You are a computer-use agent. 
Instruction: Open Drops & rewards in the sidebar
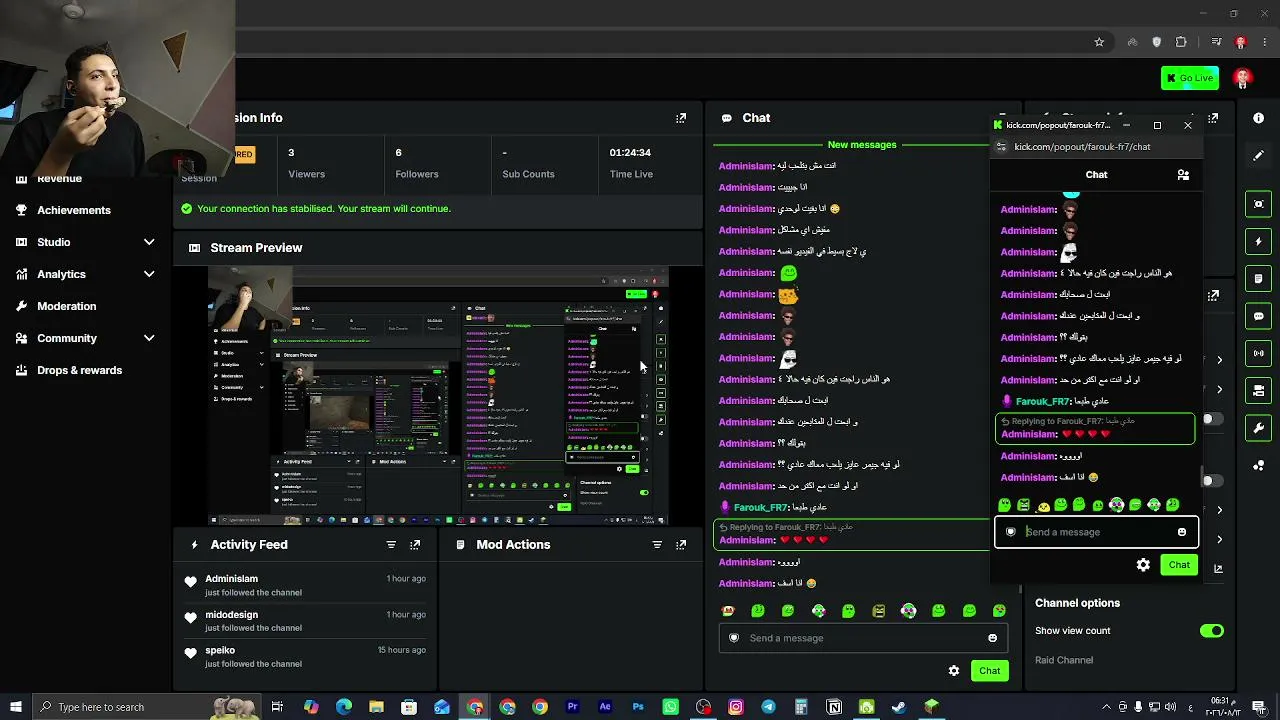pyautogui.click(x=80, y=370)
